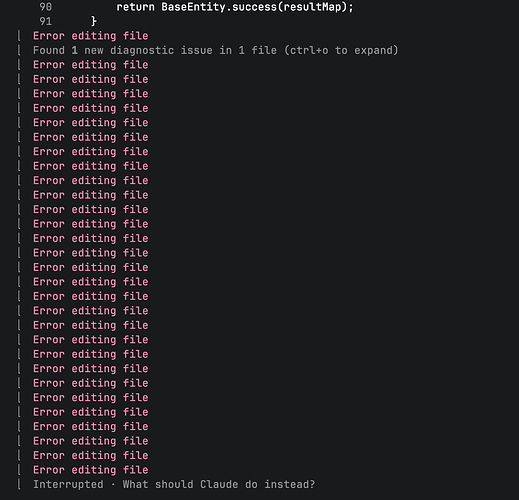Click the vertical bar beside the diagnostic issue line
519x500 pixels.
click(x=19, y=50)
